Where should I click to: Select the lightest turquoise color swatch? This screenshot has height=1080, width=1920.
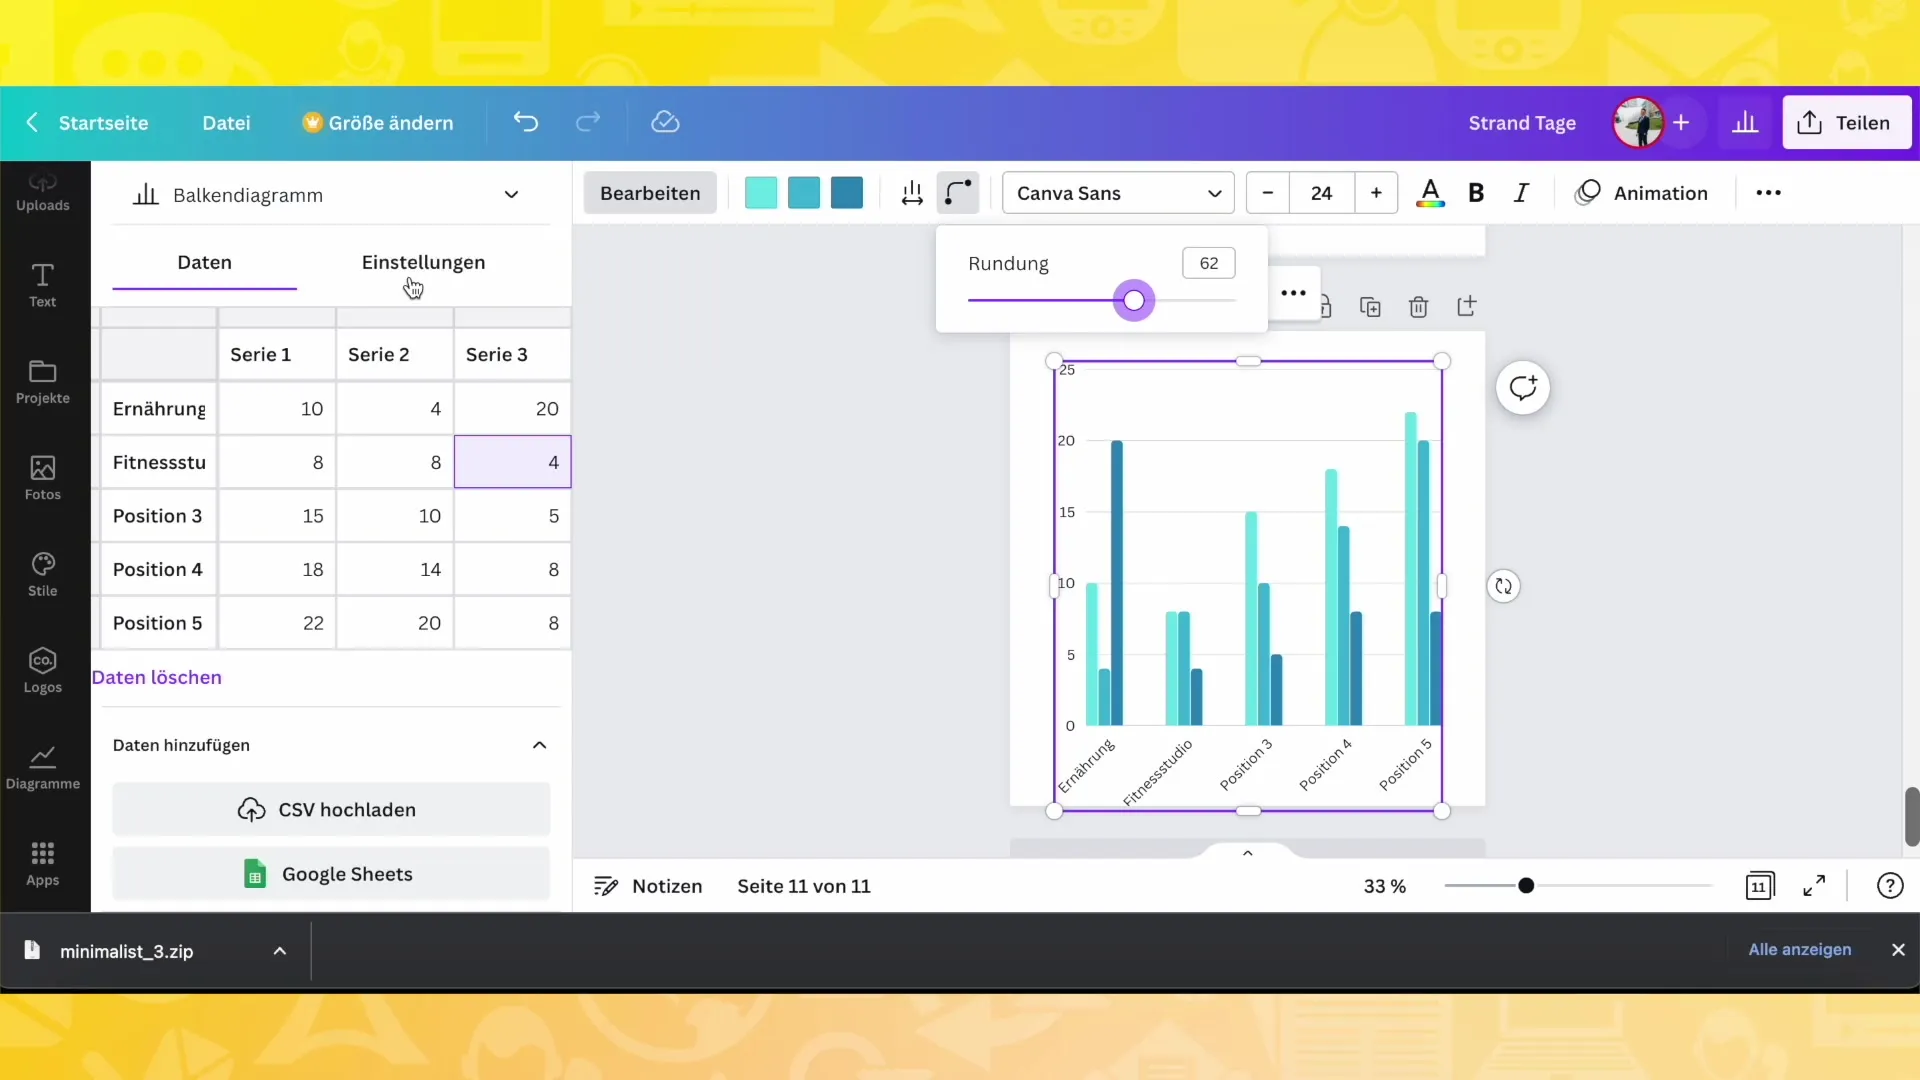pos(761,193)
